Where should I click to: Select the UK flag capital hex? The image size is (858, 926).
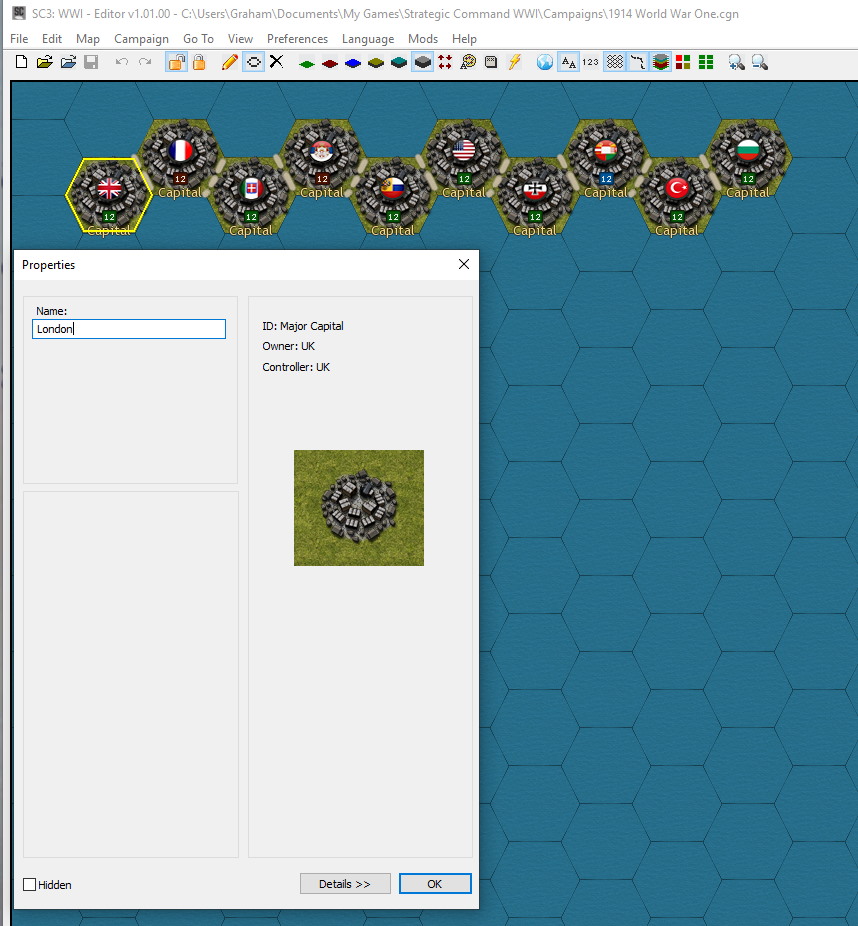pyautogui.click(x=109, y=195)
